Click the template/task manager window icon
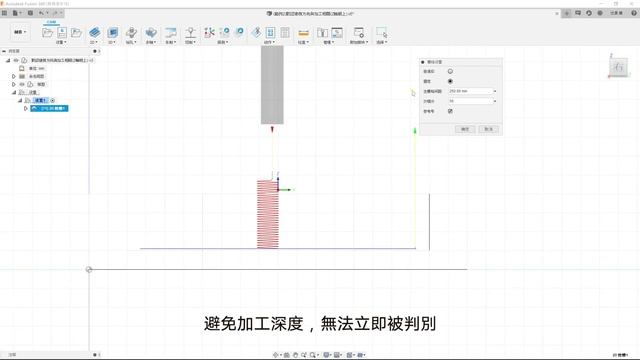 click(x=337, y=32)
